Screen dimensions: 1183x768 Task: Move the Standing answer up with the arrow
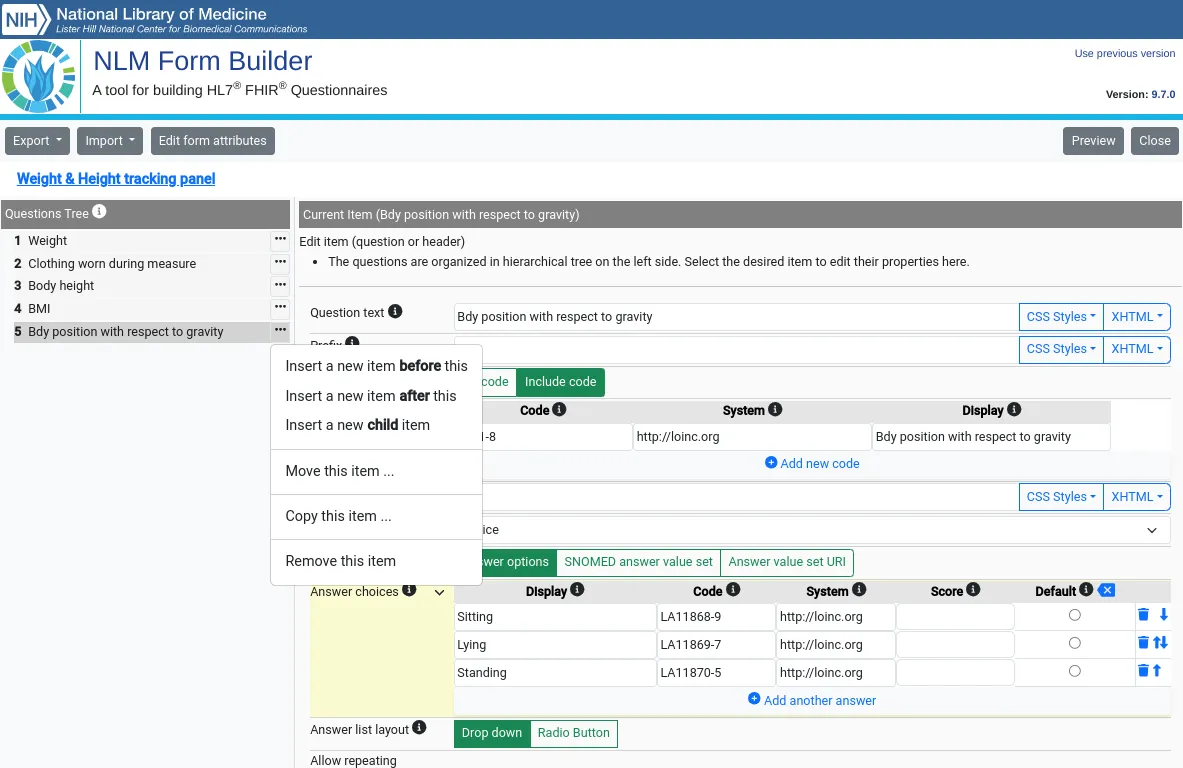click(1157, 671)
